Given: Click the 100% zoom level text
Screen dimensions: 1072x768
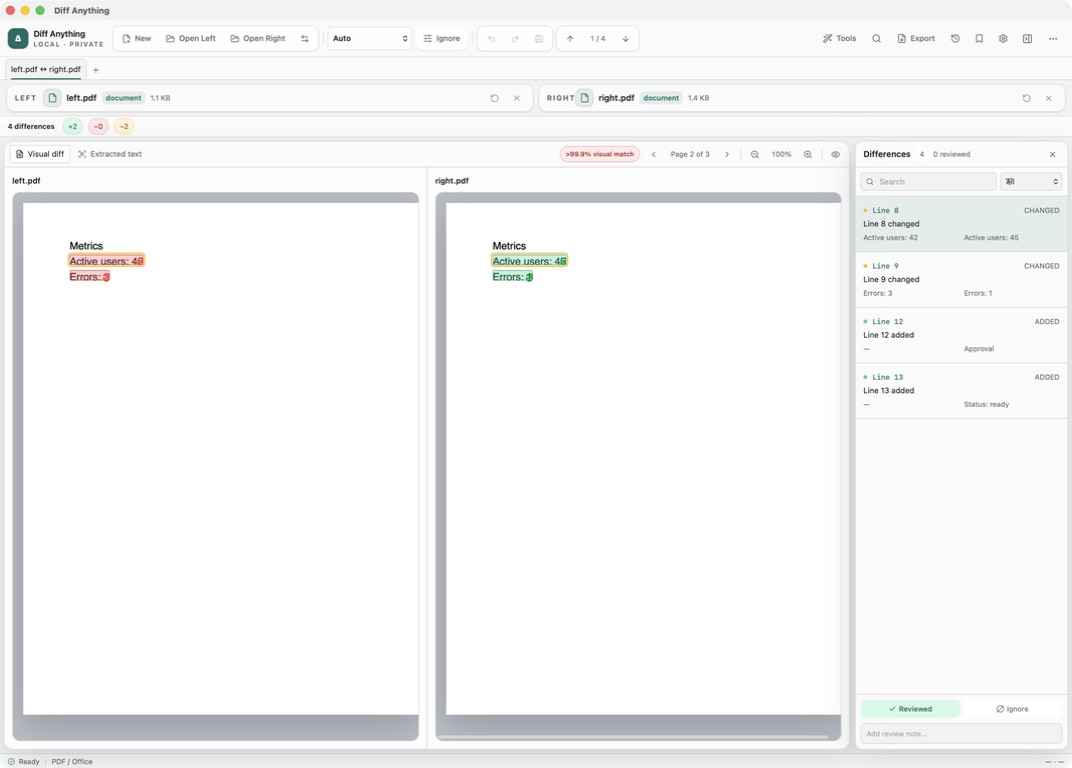Looking at the screenshot, I should tap(781, 154).
